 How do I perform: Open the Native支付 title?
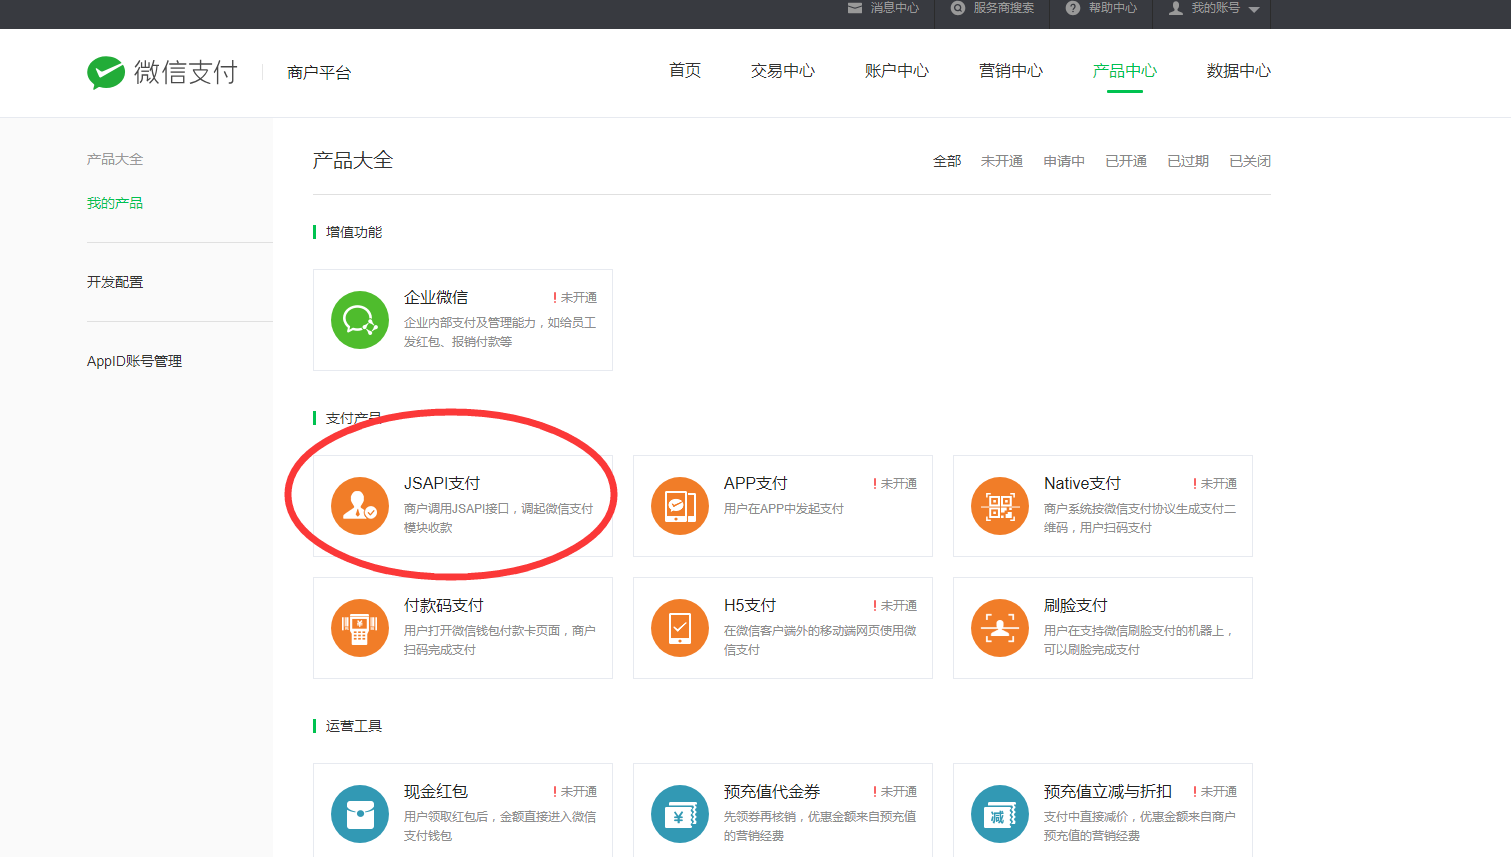point(1082,483)
